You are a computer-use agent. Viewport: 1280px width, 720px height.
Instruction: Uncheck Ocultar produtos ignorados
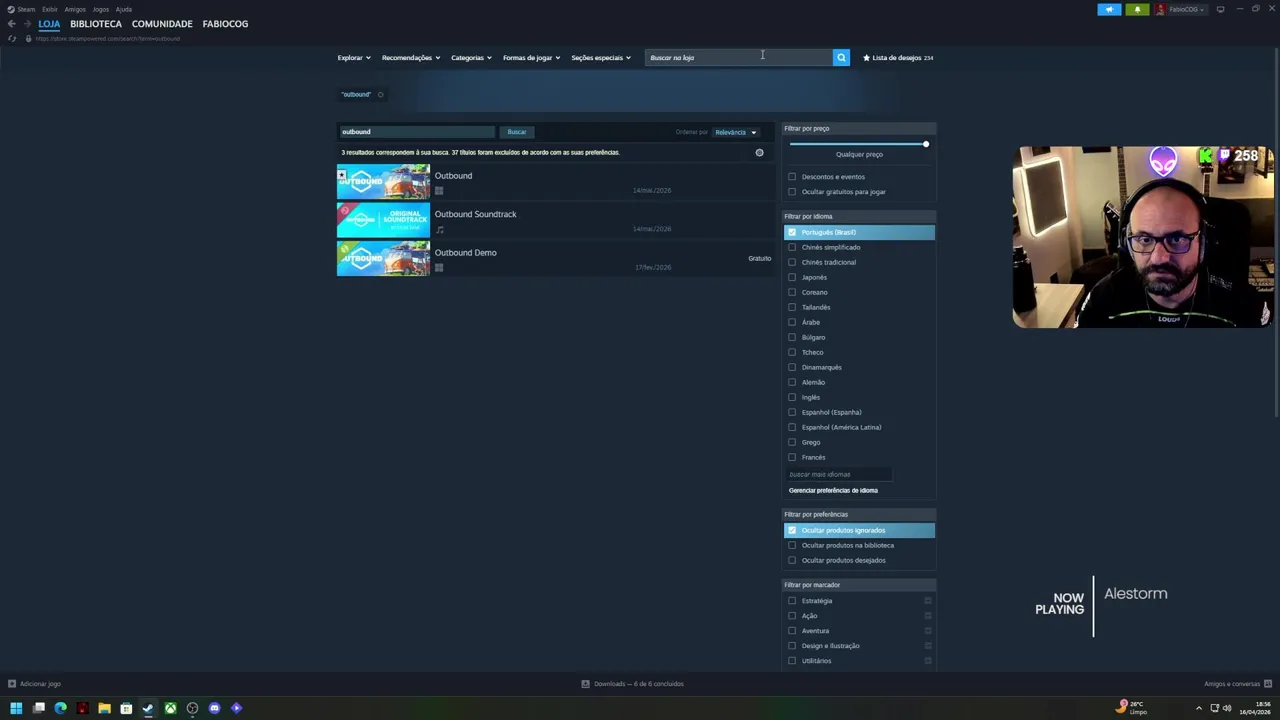pyautogui.click(x=792, y=530)
